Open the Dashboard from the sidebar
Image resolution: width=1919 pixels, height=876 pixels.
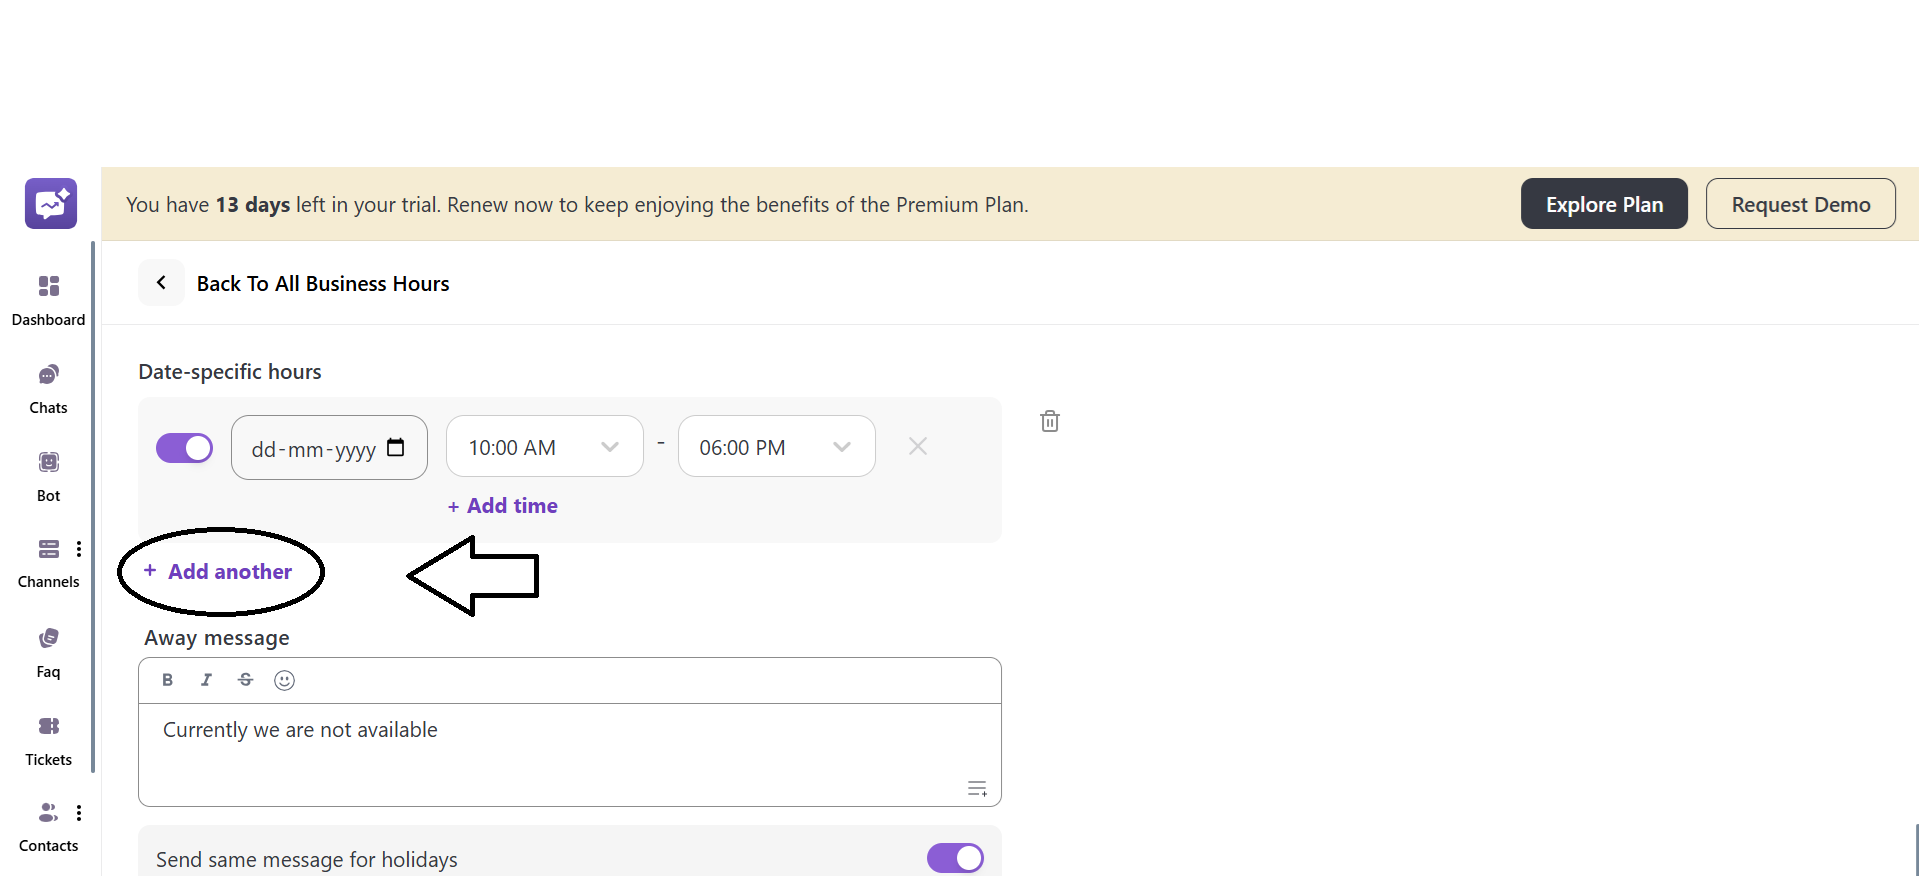click(x=48, y=299)
